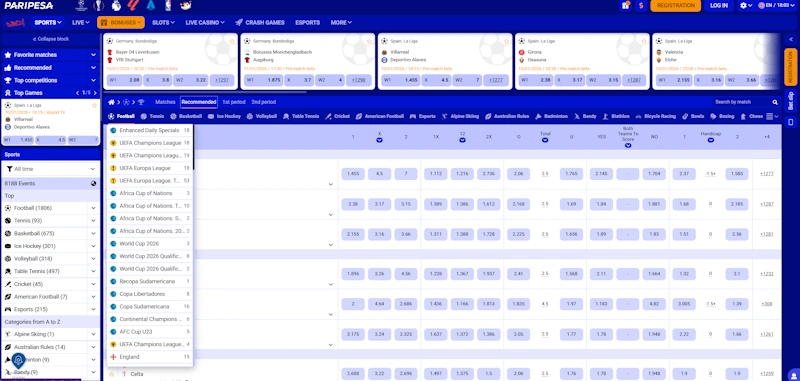Select Table Tennis in the sports strip
Screen dimensions: 800x381
301,116
